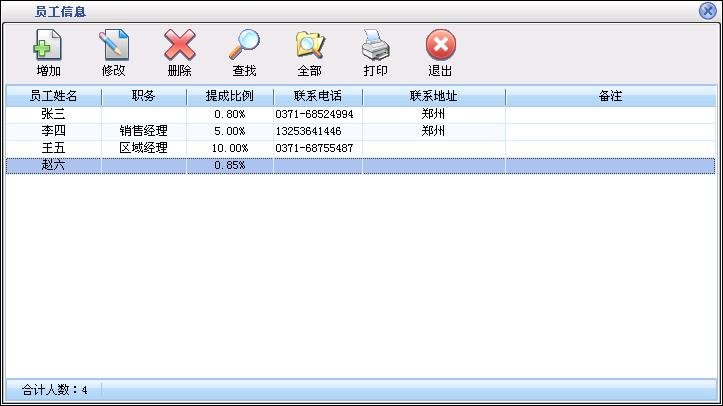
Task: Click the 职务 column header
Action: click(x=143, y=97)
